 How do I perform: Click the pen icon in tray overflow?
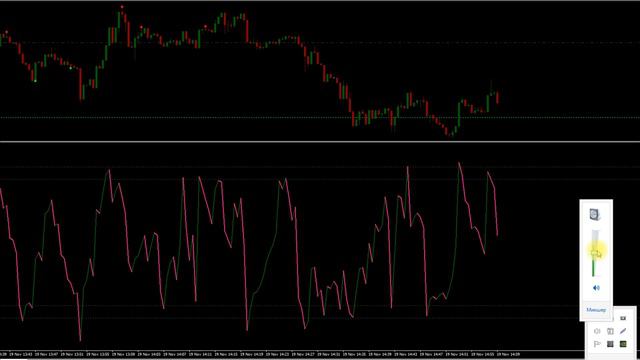click(x=623, y=331)
